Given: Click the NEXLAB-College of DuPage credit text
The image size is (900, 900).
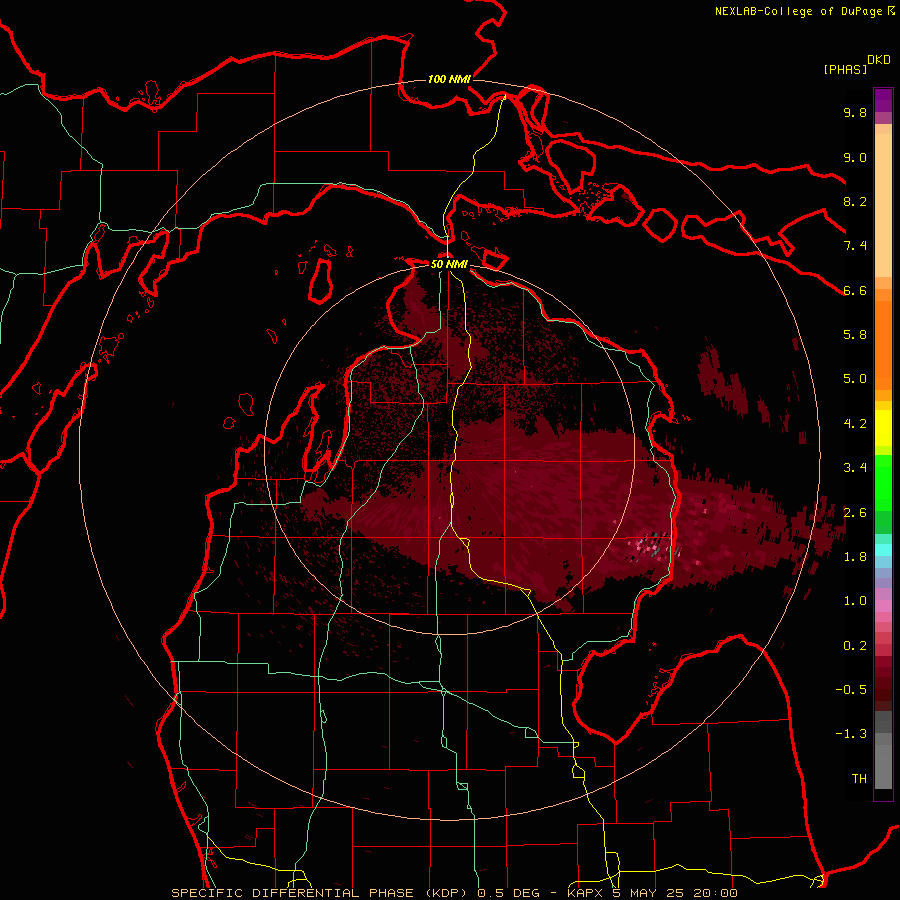Looking at the screenshot, I should pyautogui.click(x=798, y=11).
